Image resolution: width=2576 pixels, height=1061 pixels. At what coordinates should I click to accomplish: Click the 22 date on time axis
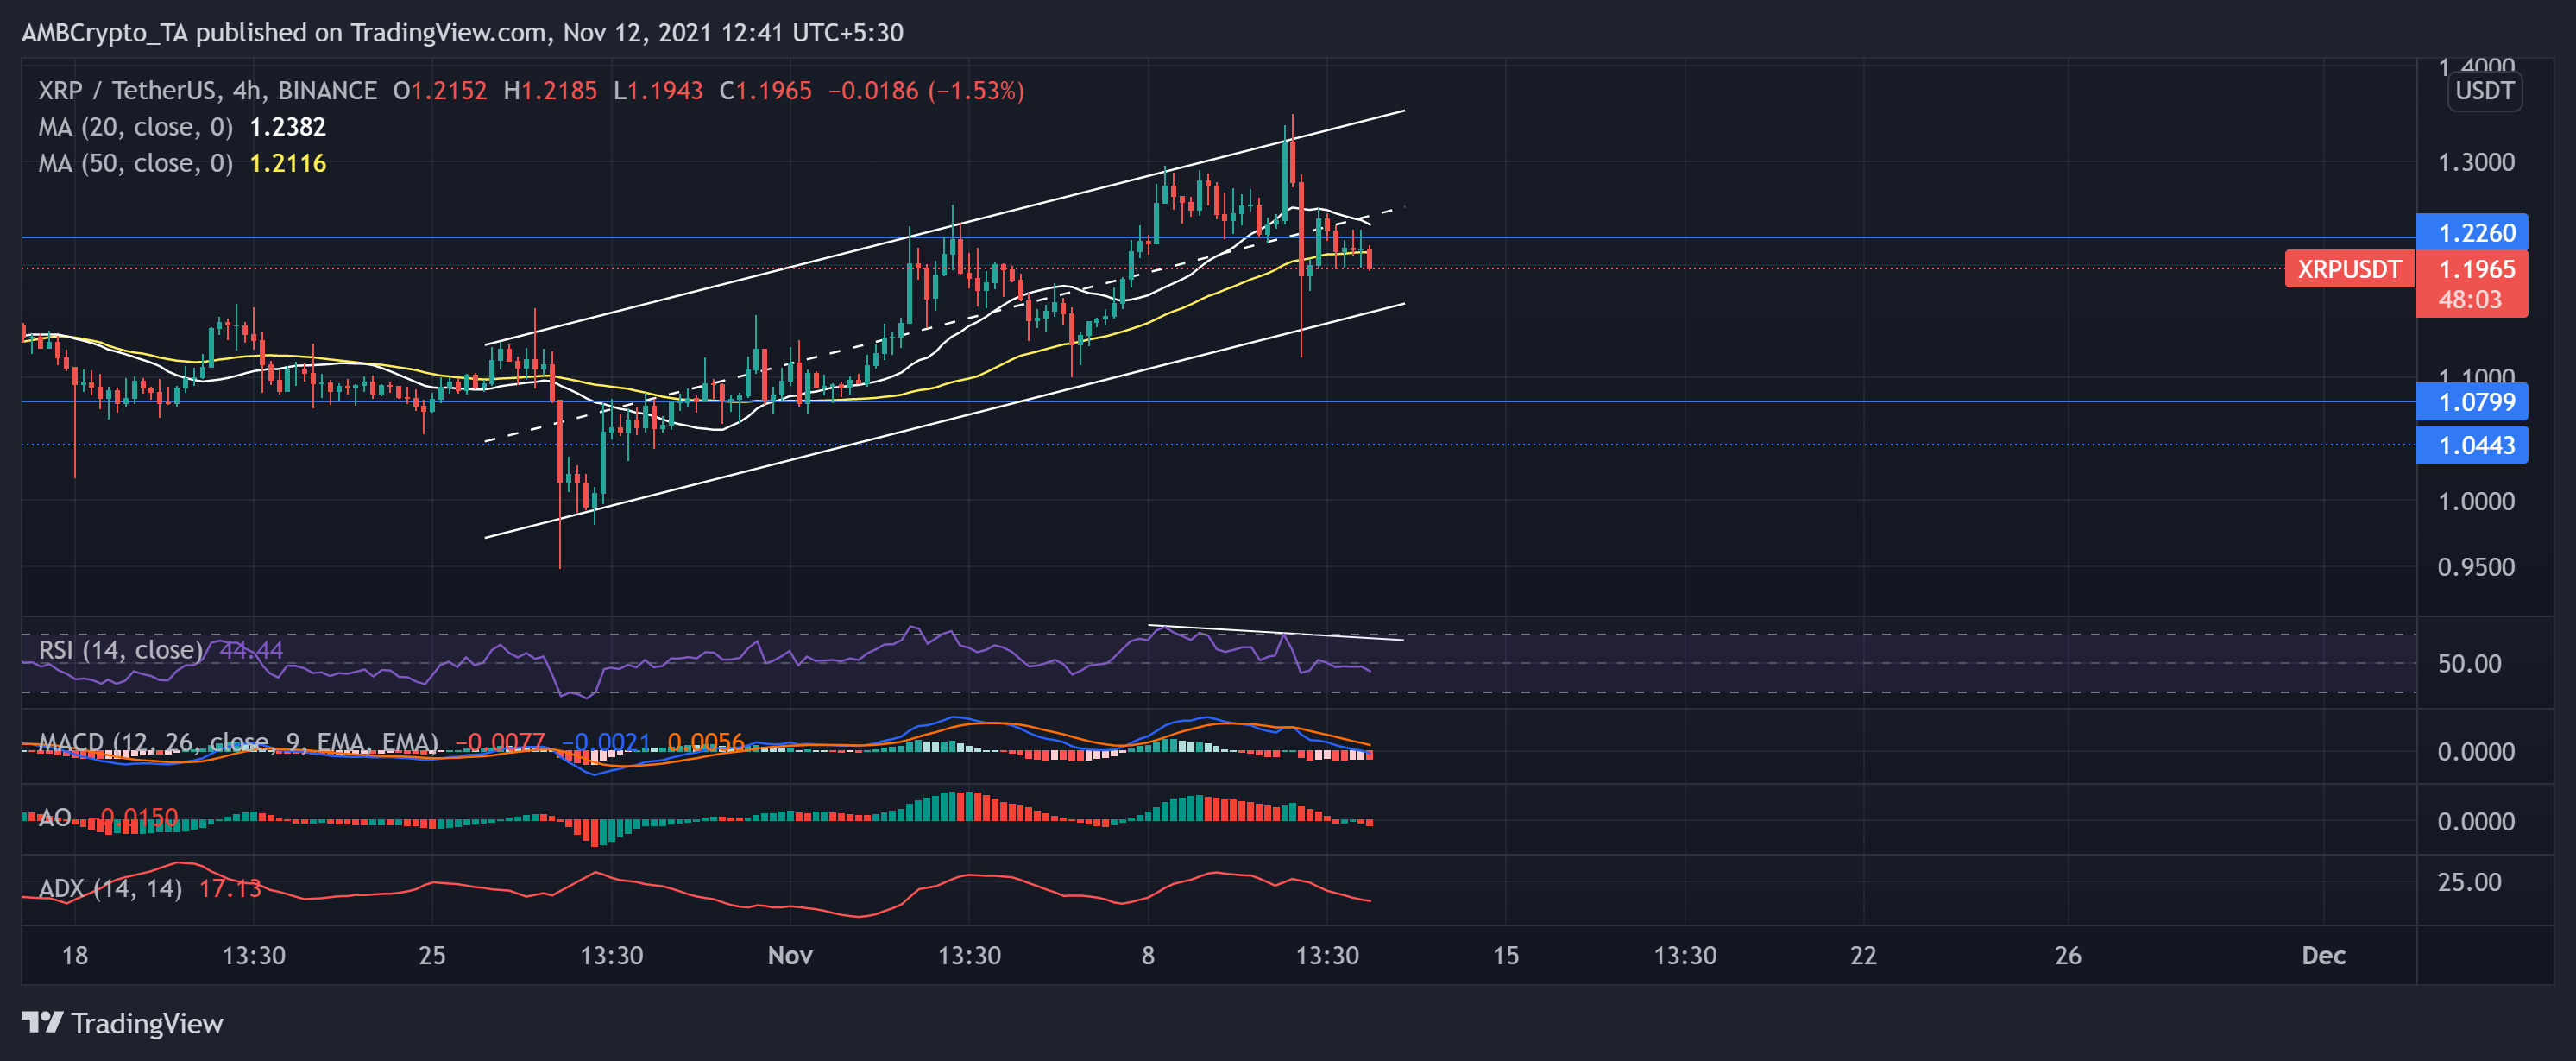[1863, 955]
